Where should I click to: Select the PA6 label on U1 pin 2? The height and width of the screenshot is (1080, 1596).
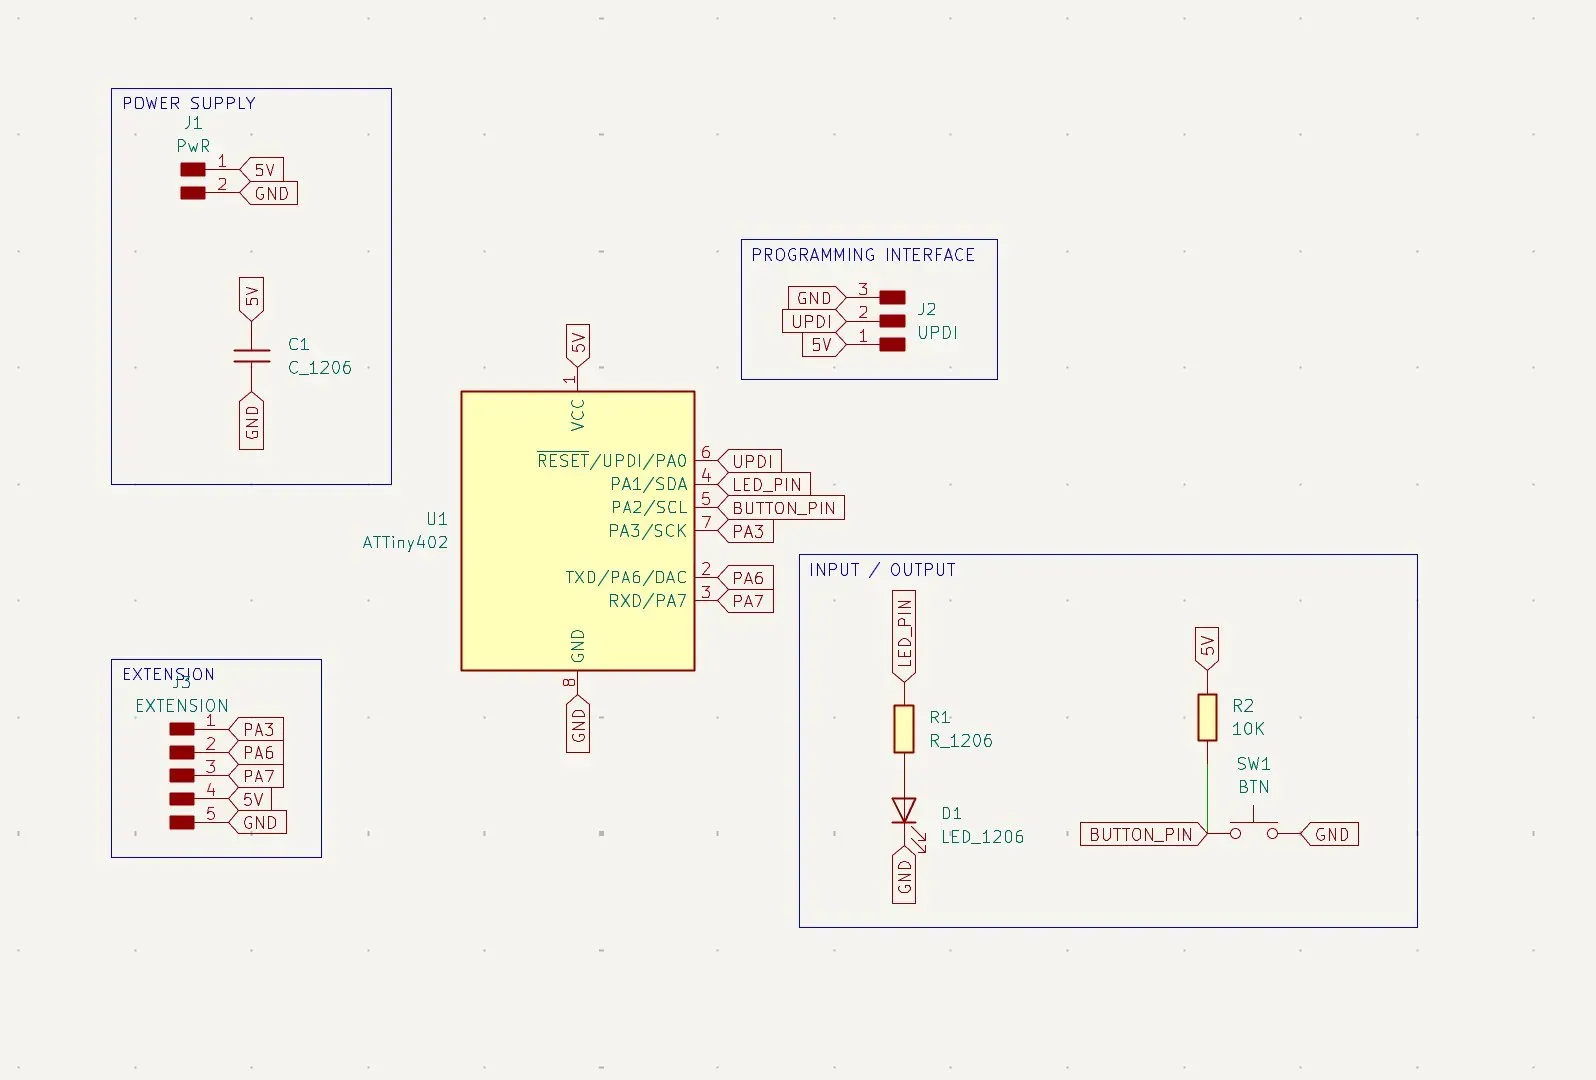(x=745, y=578)
